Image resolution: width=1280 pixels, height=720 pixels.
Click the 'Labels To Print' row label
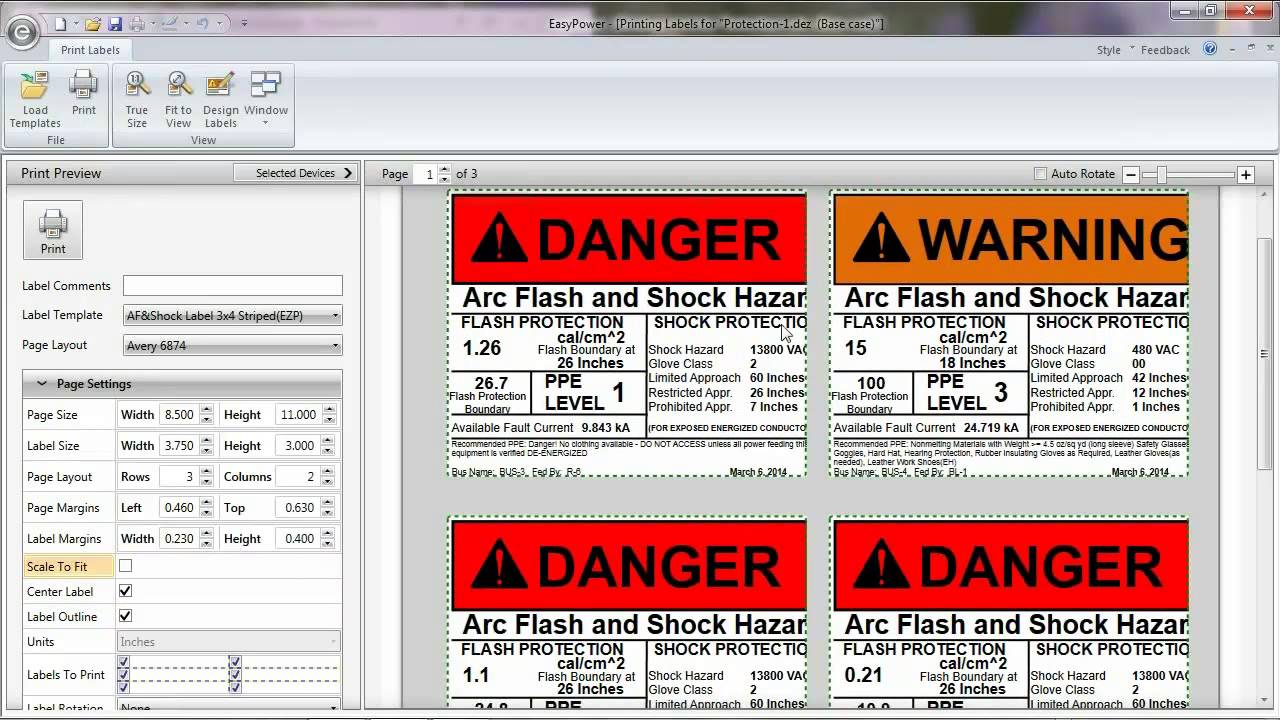(66, 675)
